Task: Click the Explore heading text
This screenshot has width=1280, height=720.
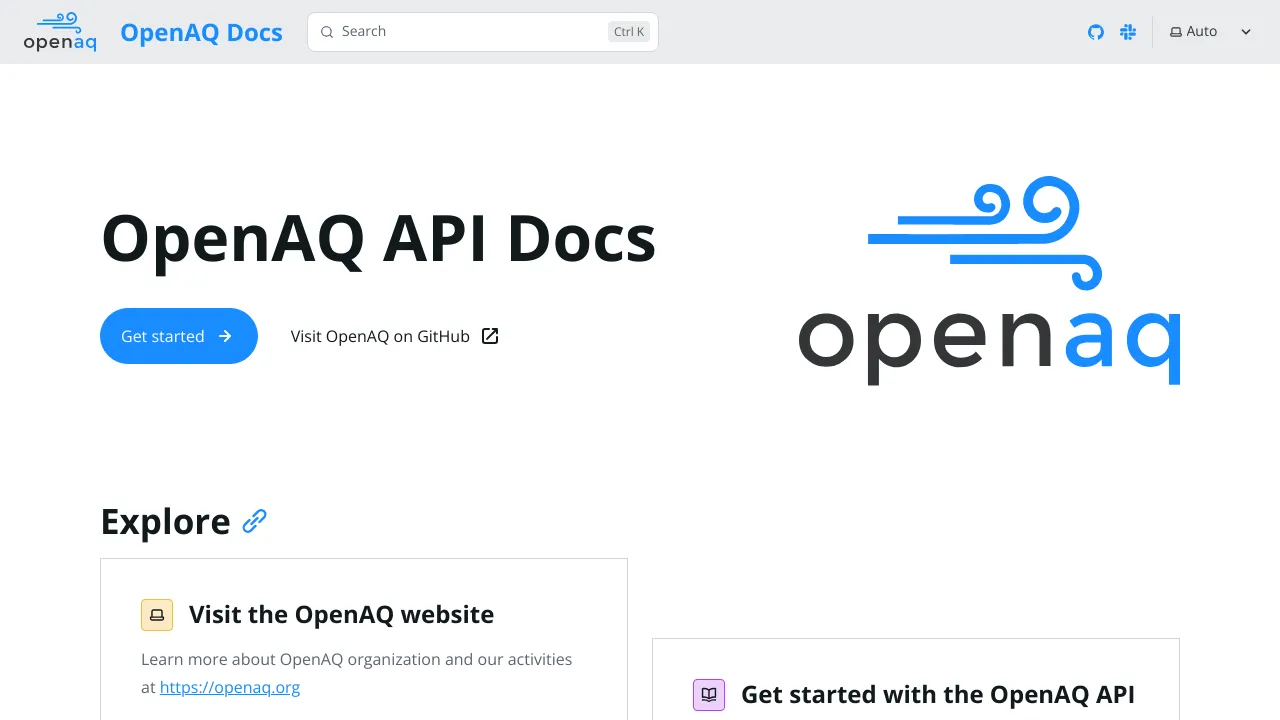Action: pos(165,521)
